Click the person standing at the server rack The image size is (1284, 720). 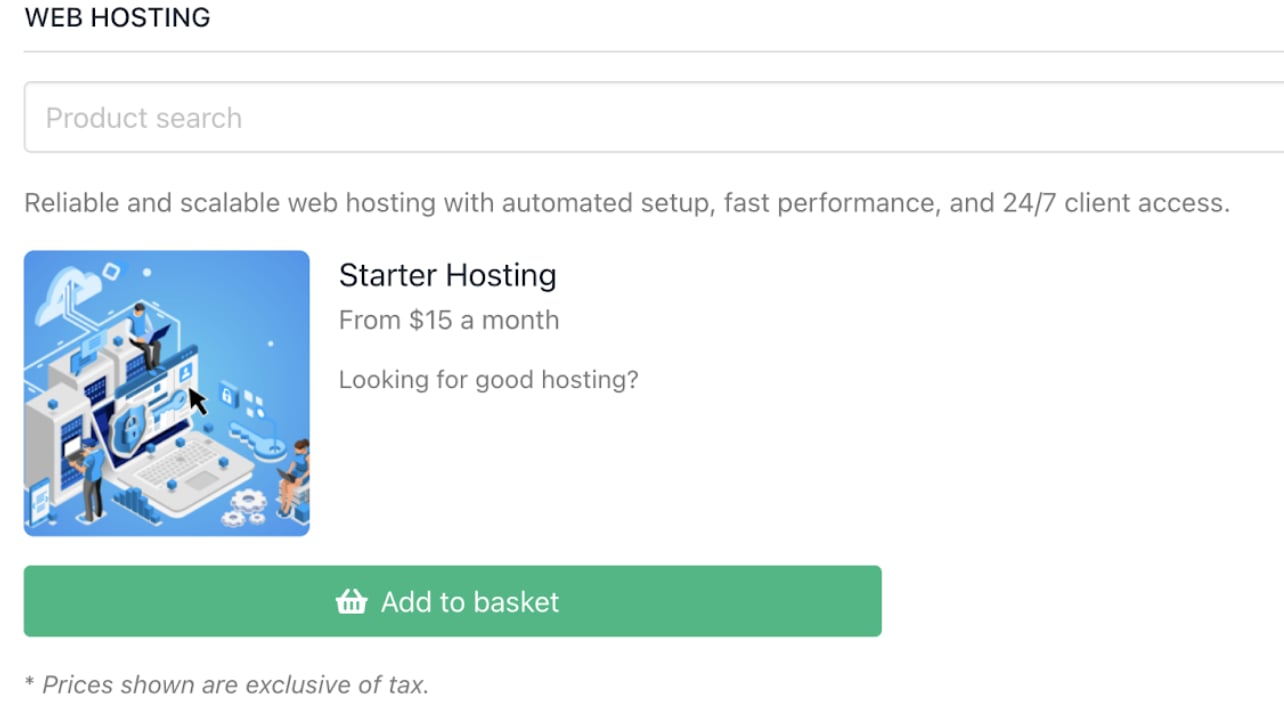[x=88, y=480]
